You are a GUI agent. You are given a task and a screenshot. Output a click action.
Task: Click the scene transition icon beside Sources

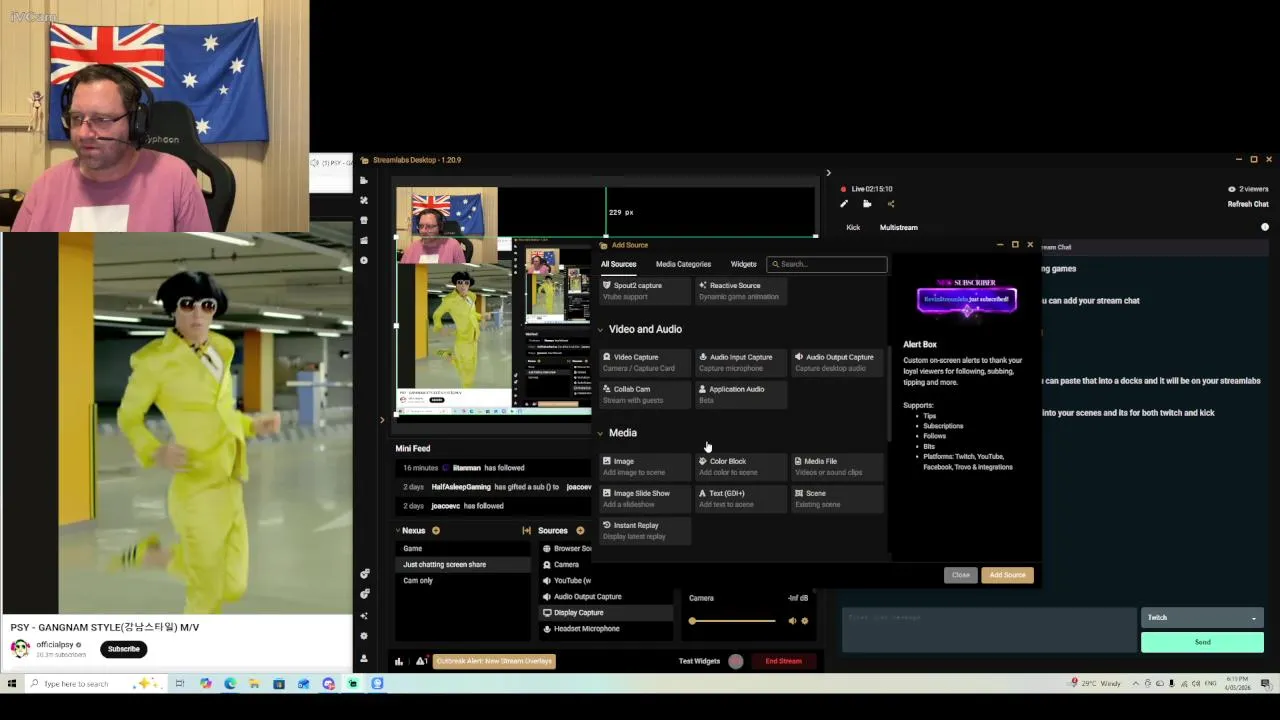[527, 531]
